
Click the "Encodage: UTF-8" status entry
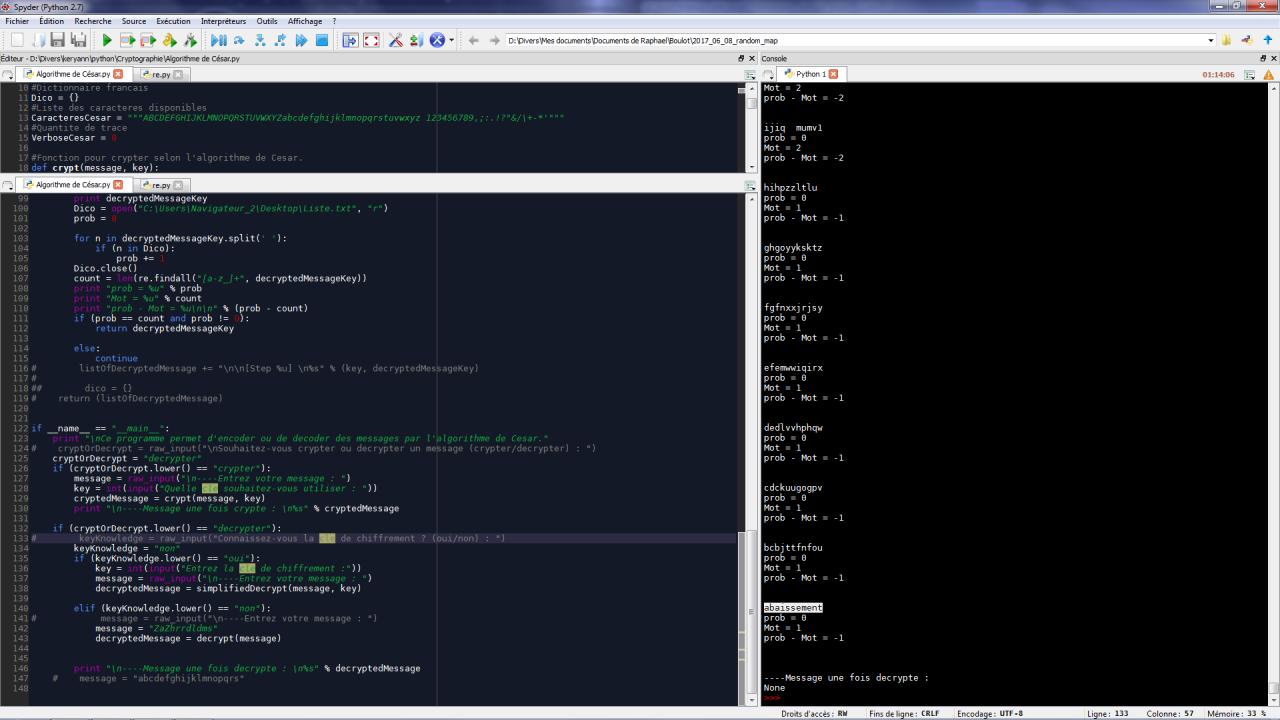click(990, 714)
